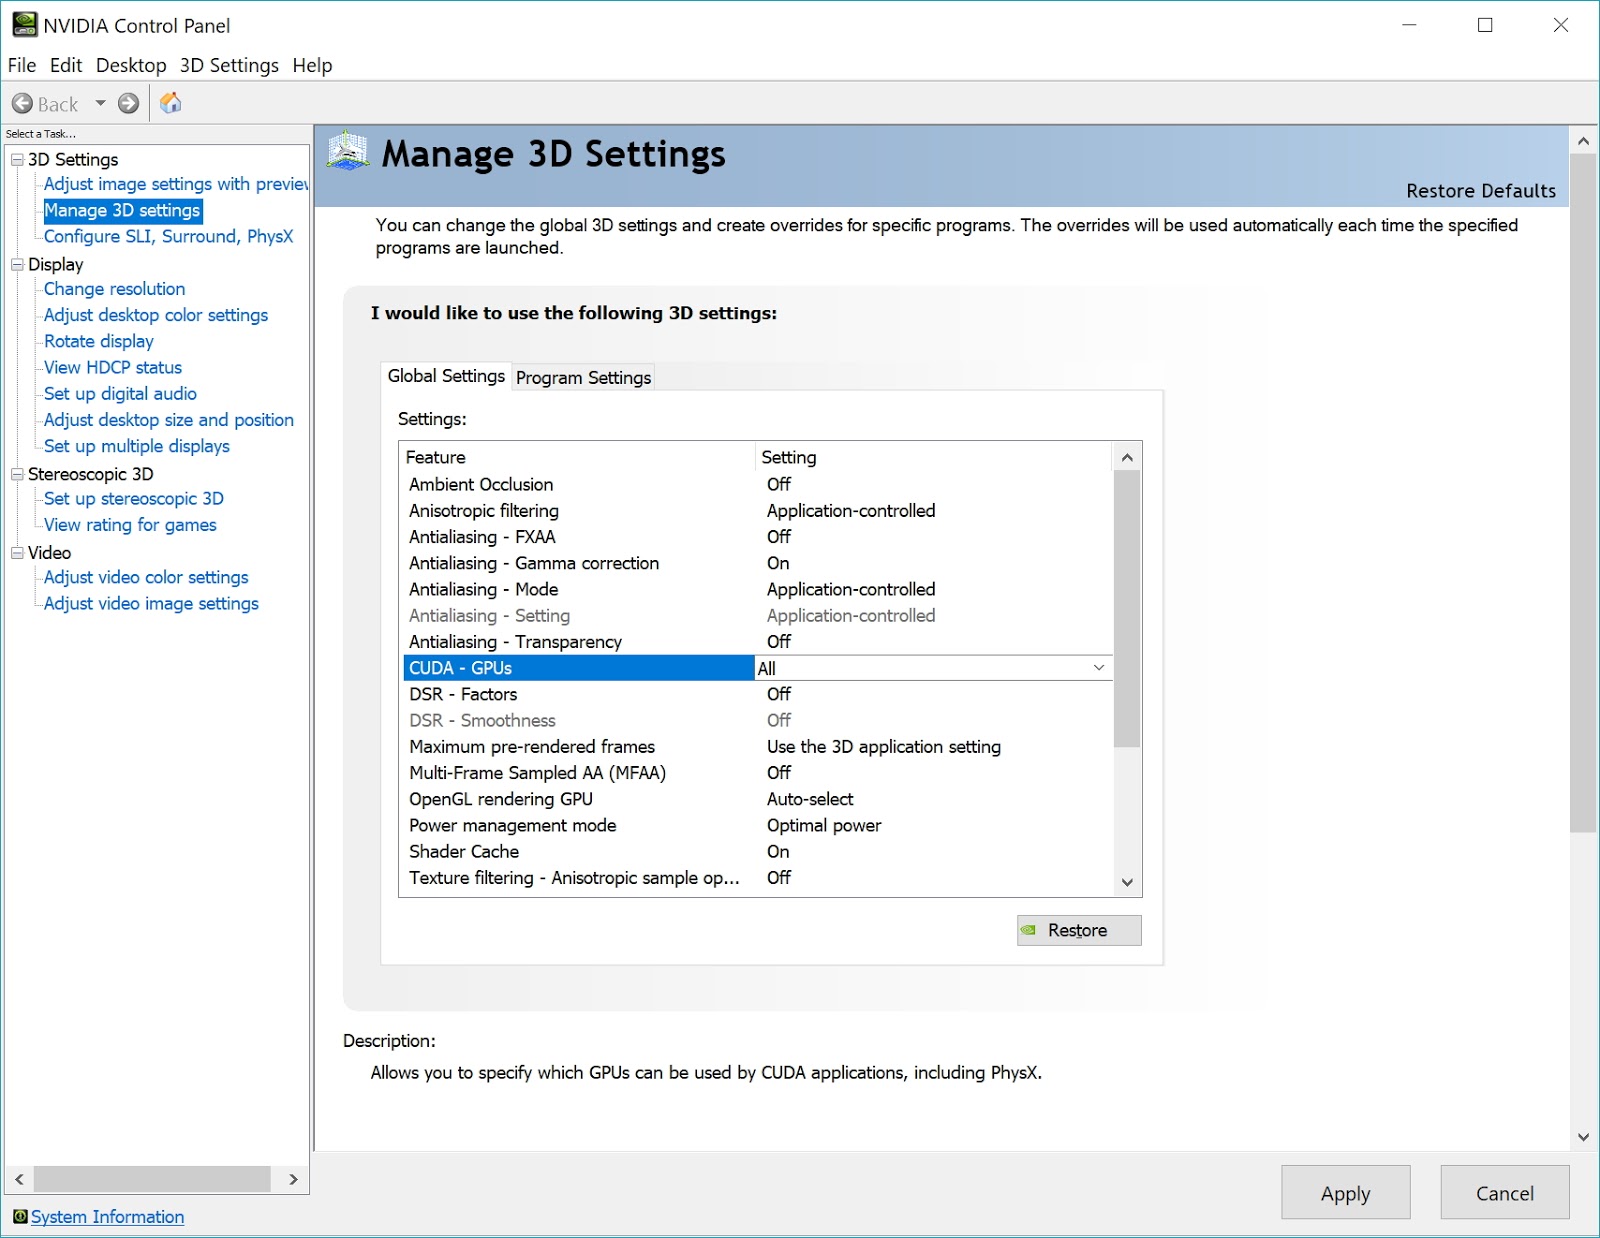Viewport: 1600px width, 1238px height.
Task: Switch to the Program Settings tab
Action: tap(583, 377)
